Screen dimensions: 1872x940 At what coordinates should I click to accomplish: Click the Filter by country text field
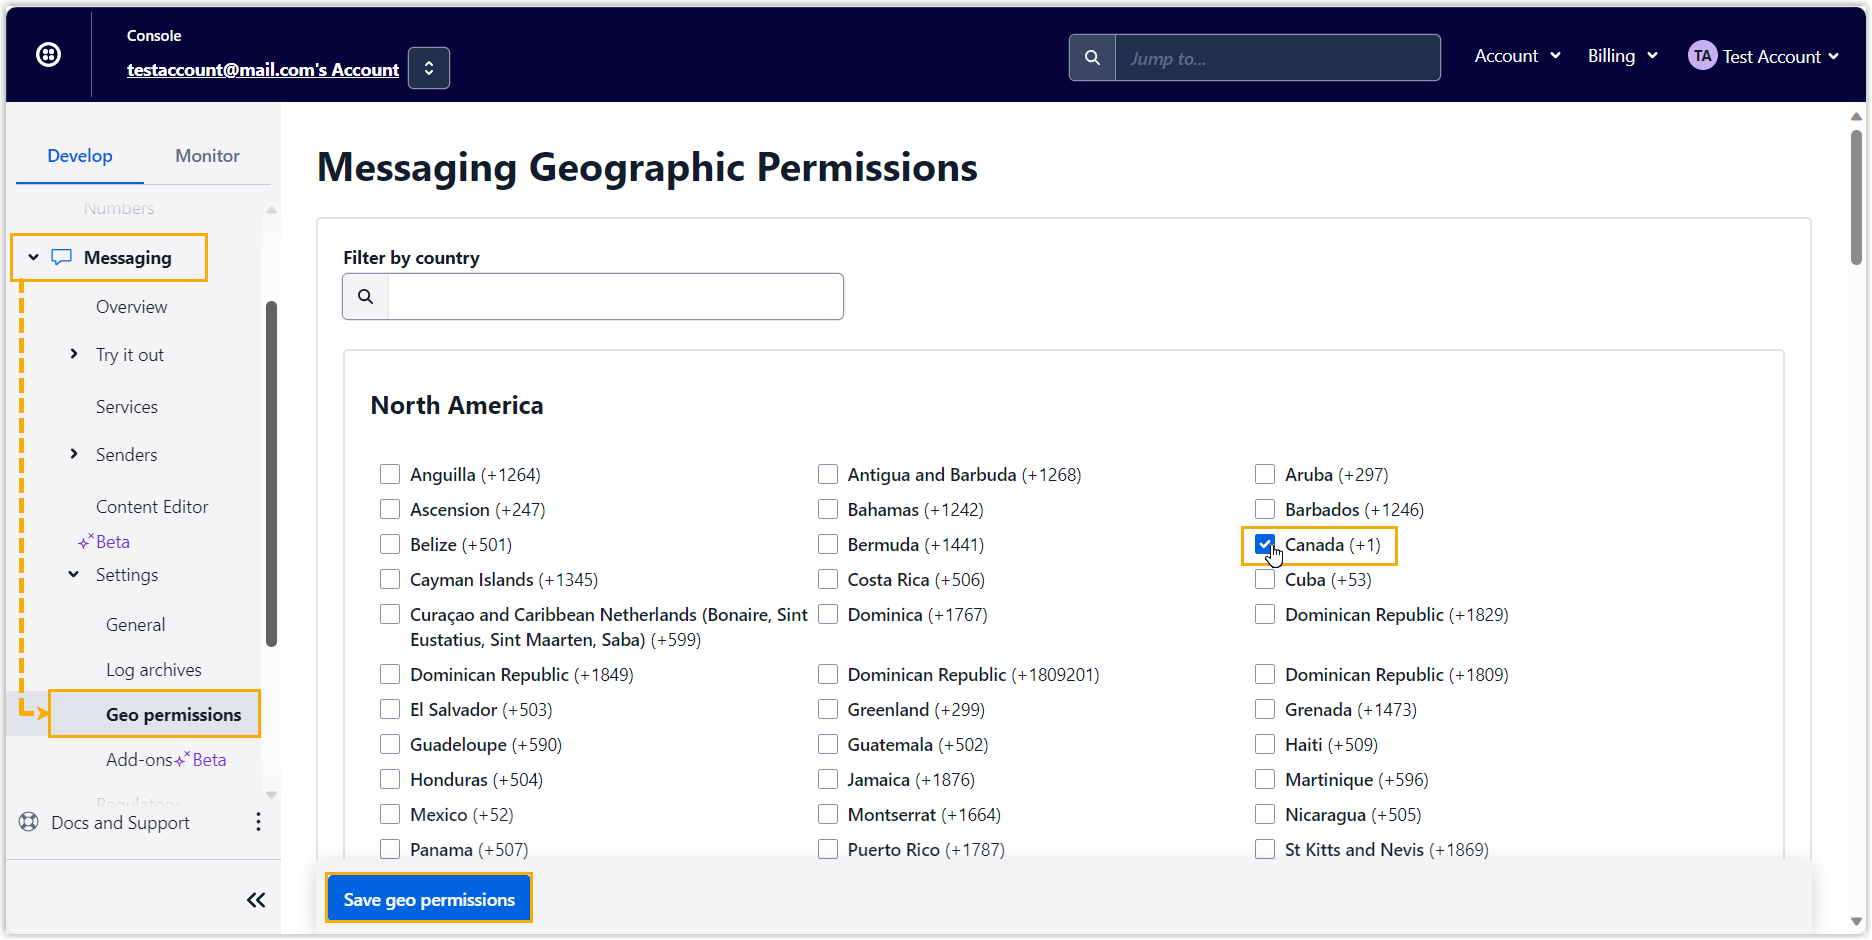(x=615, y=297)
